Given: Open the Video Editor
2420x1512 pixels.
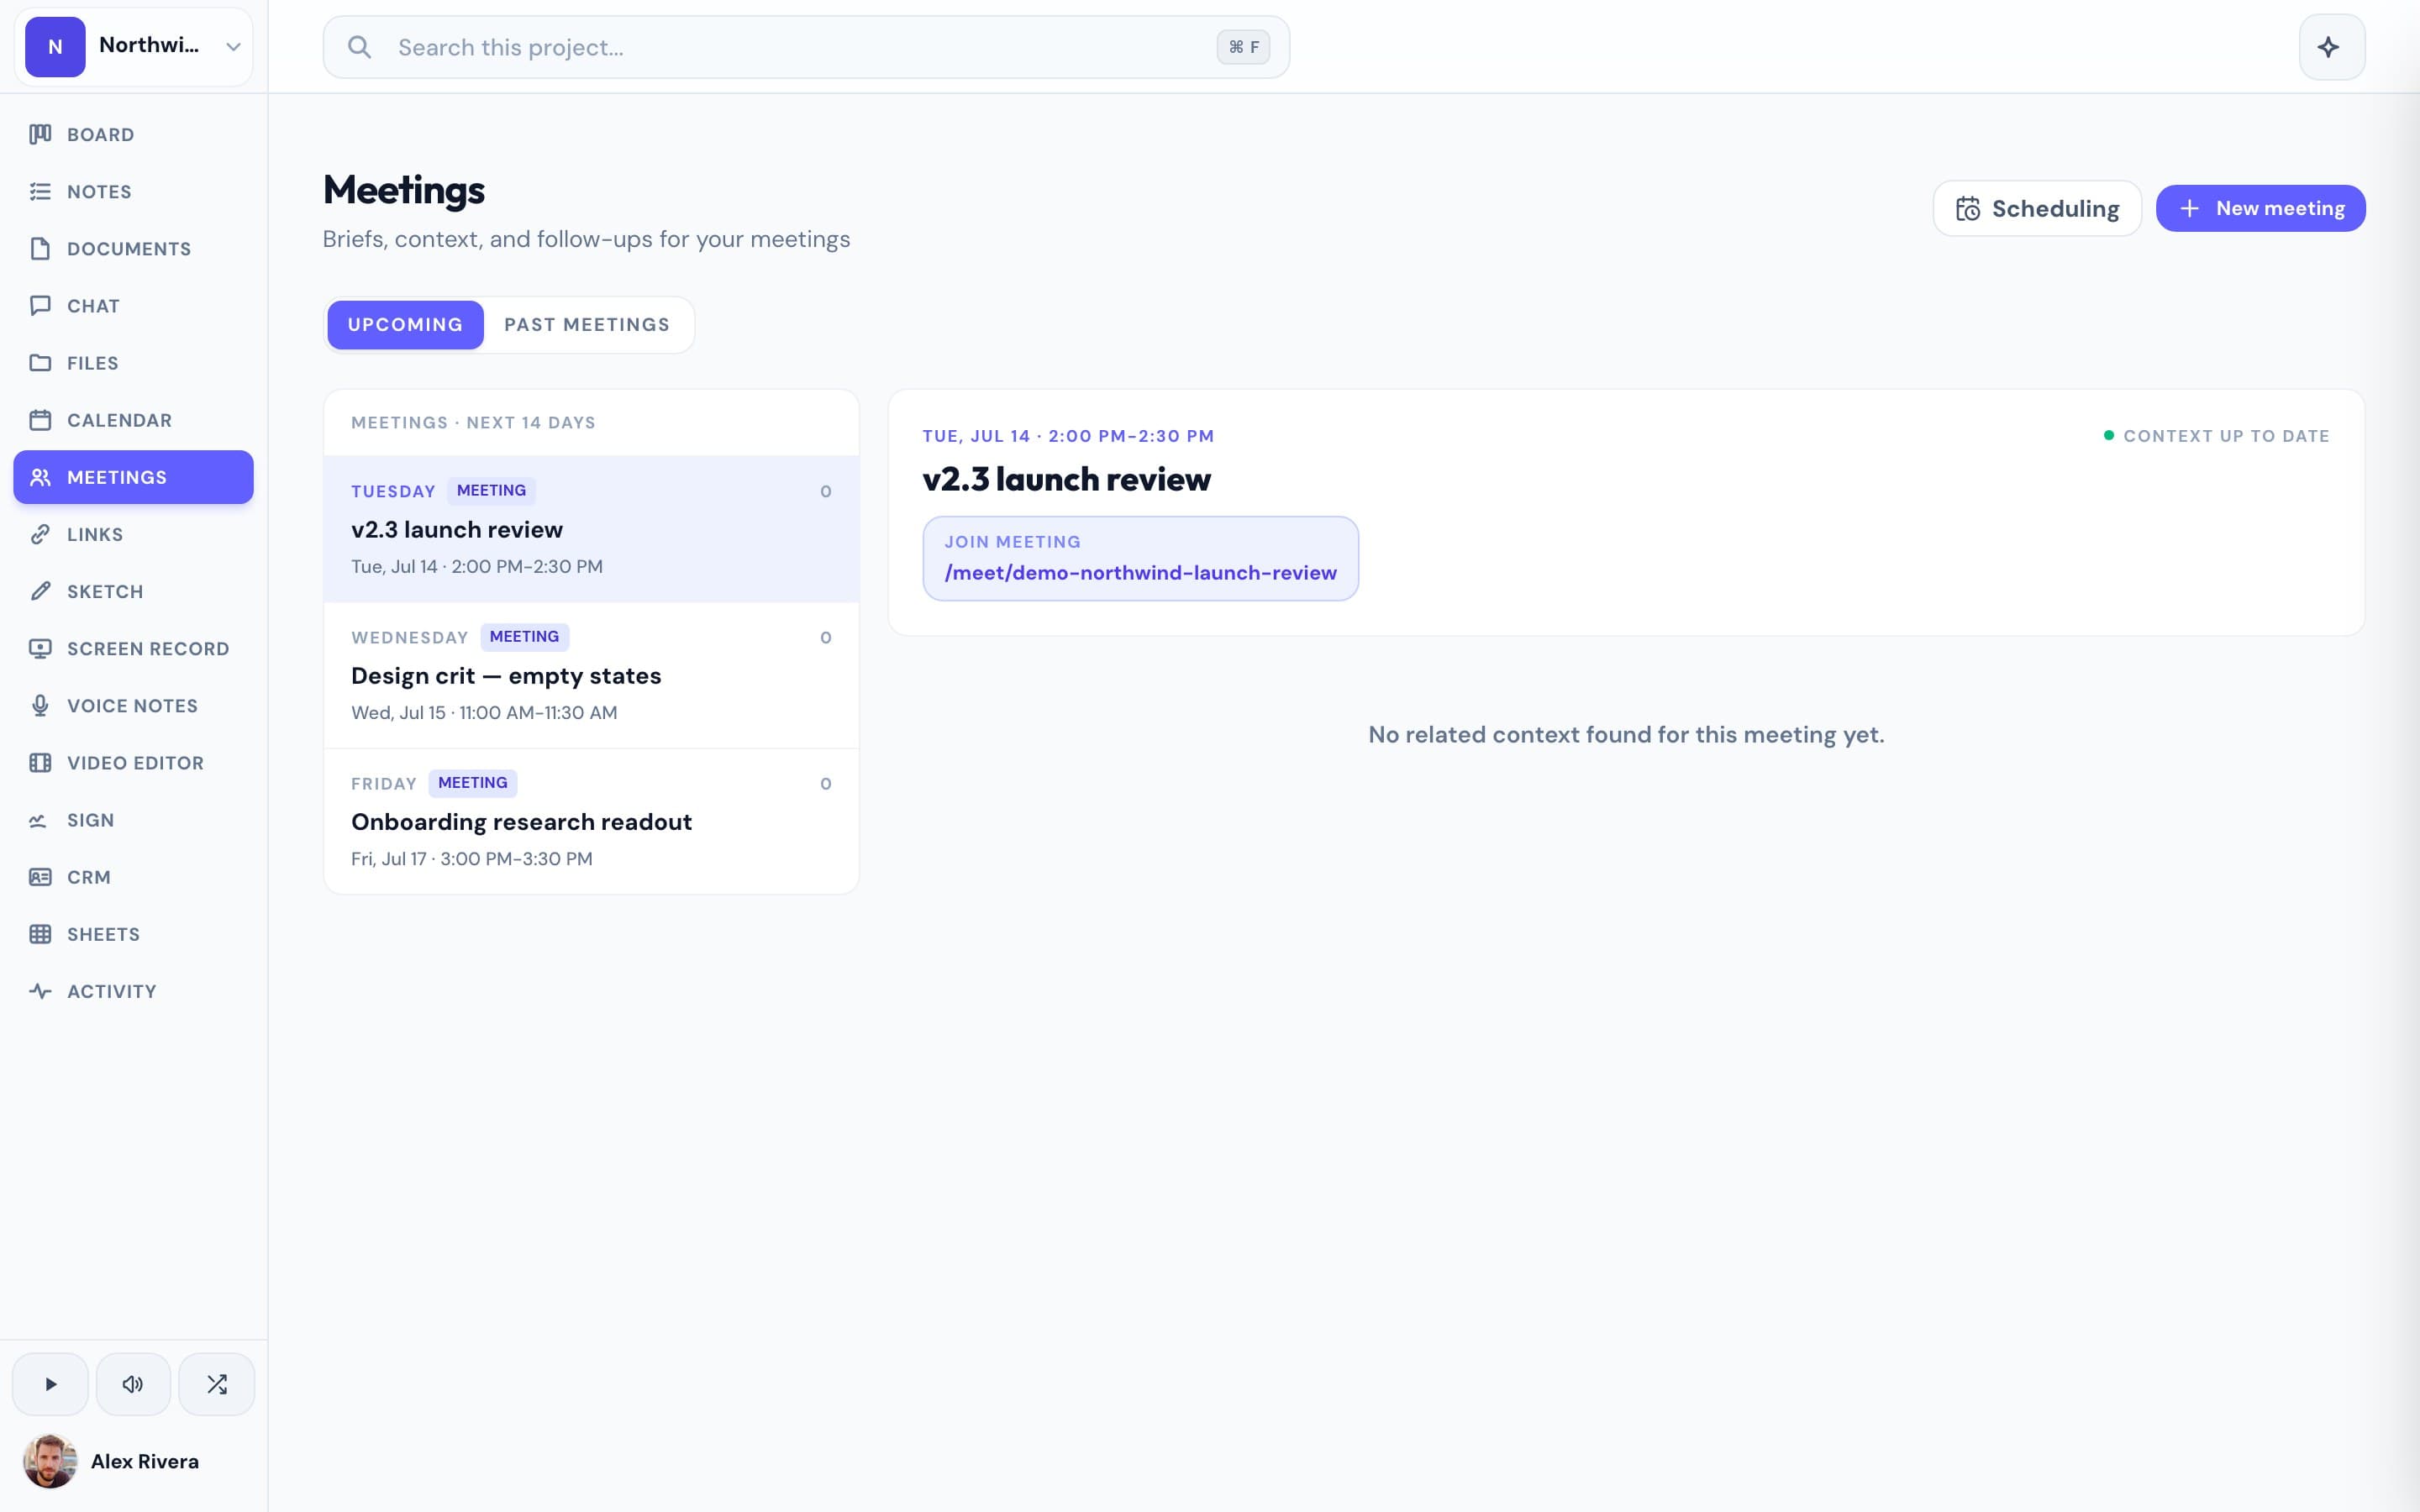Looking at the screenshot, I should (133, 762).
